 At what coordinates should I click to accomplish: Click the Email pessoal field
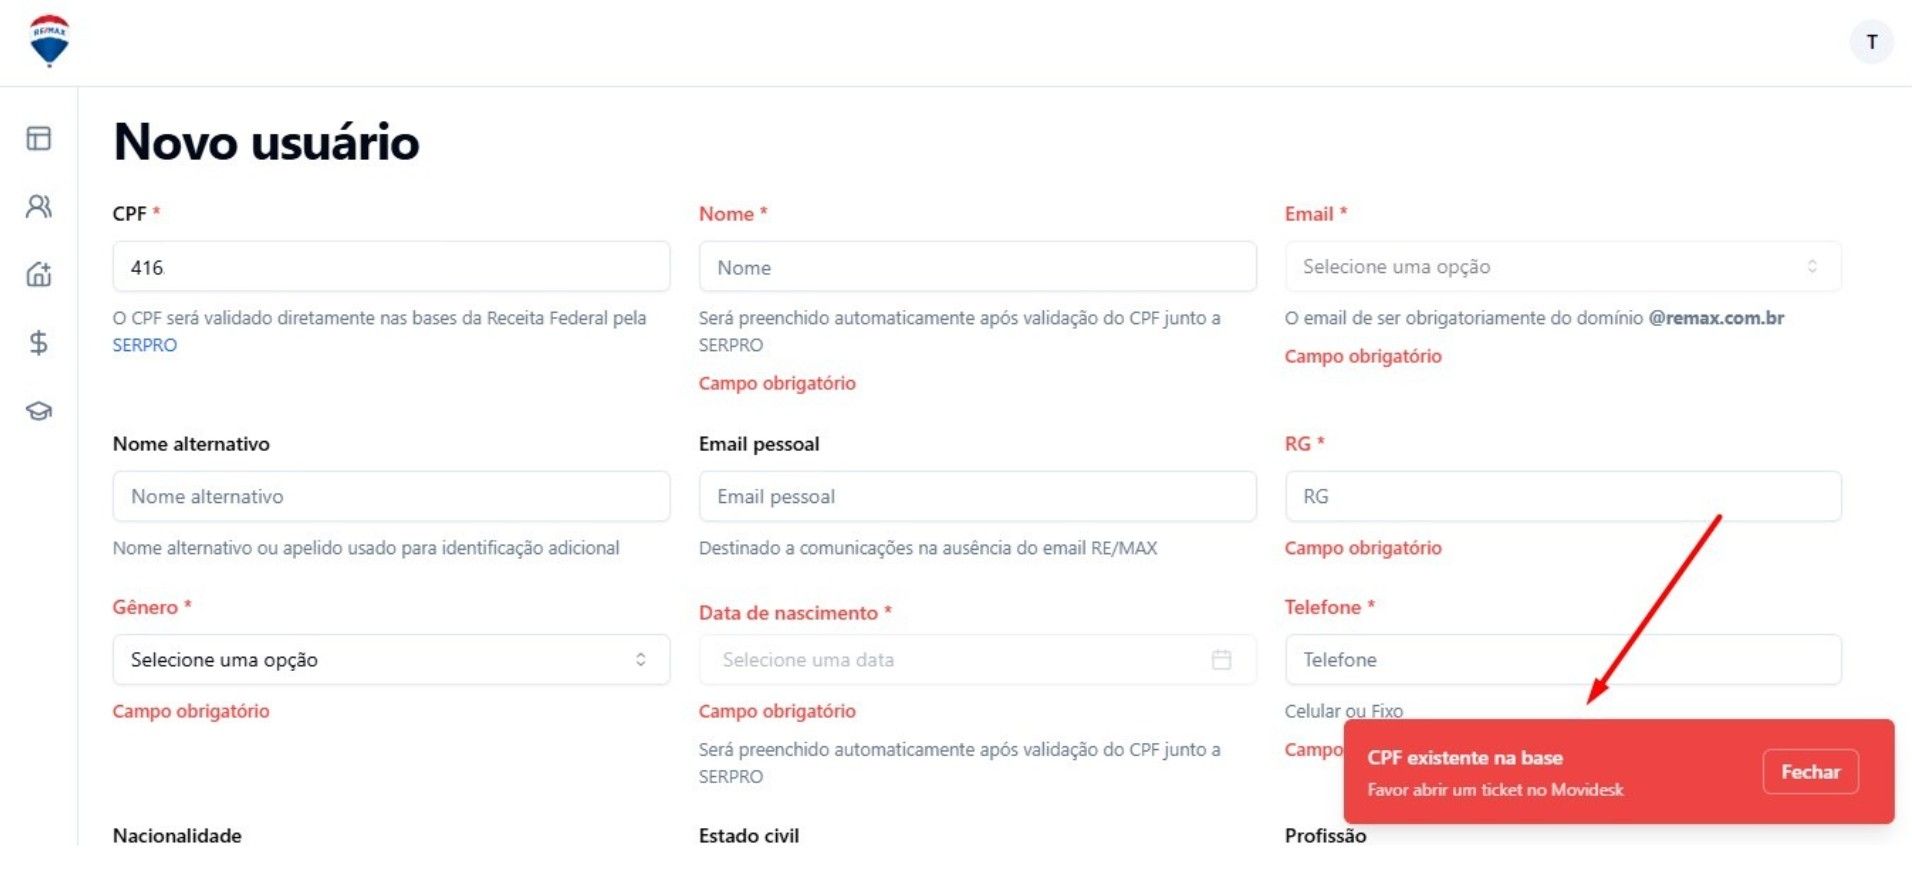point(977,497)
